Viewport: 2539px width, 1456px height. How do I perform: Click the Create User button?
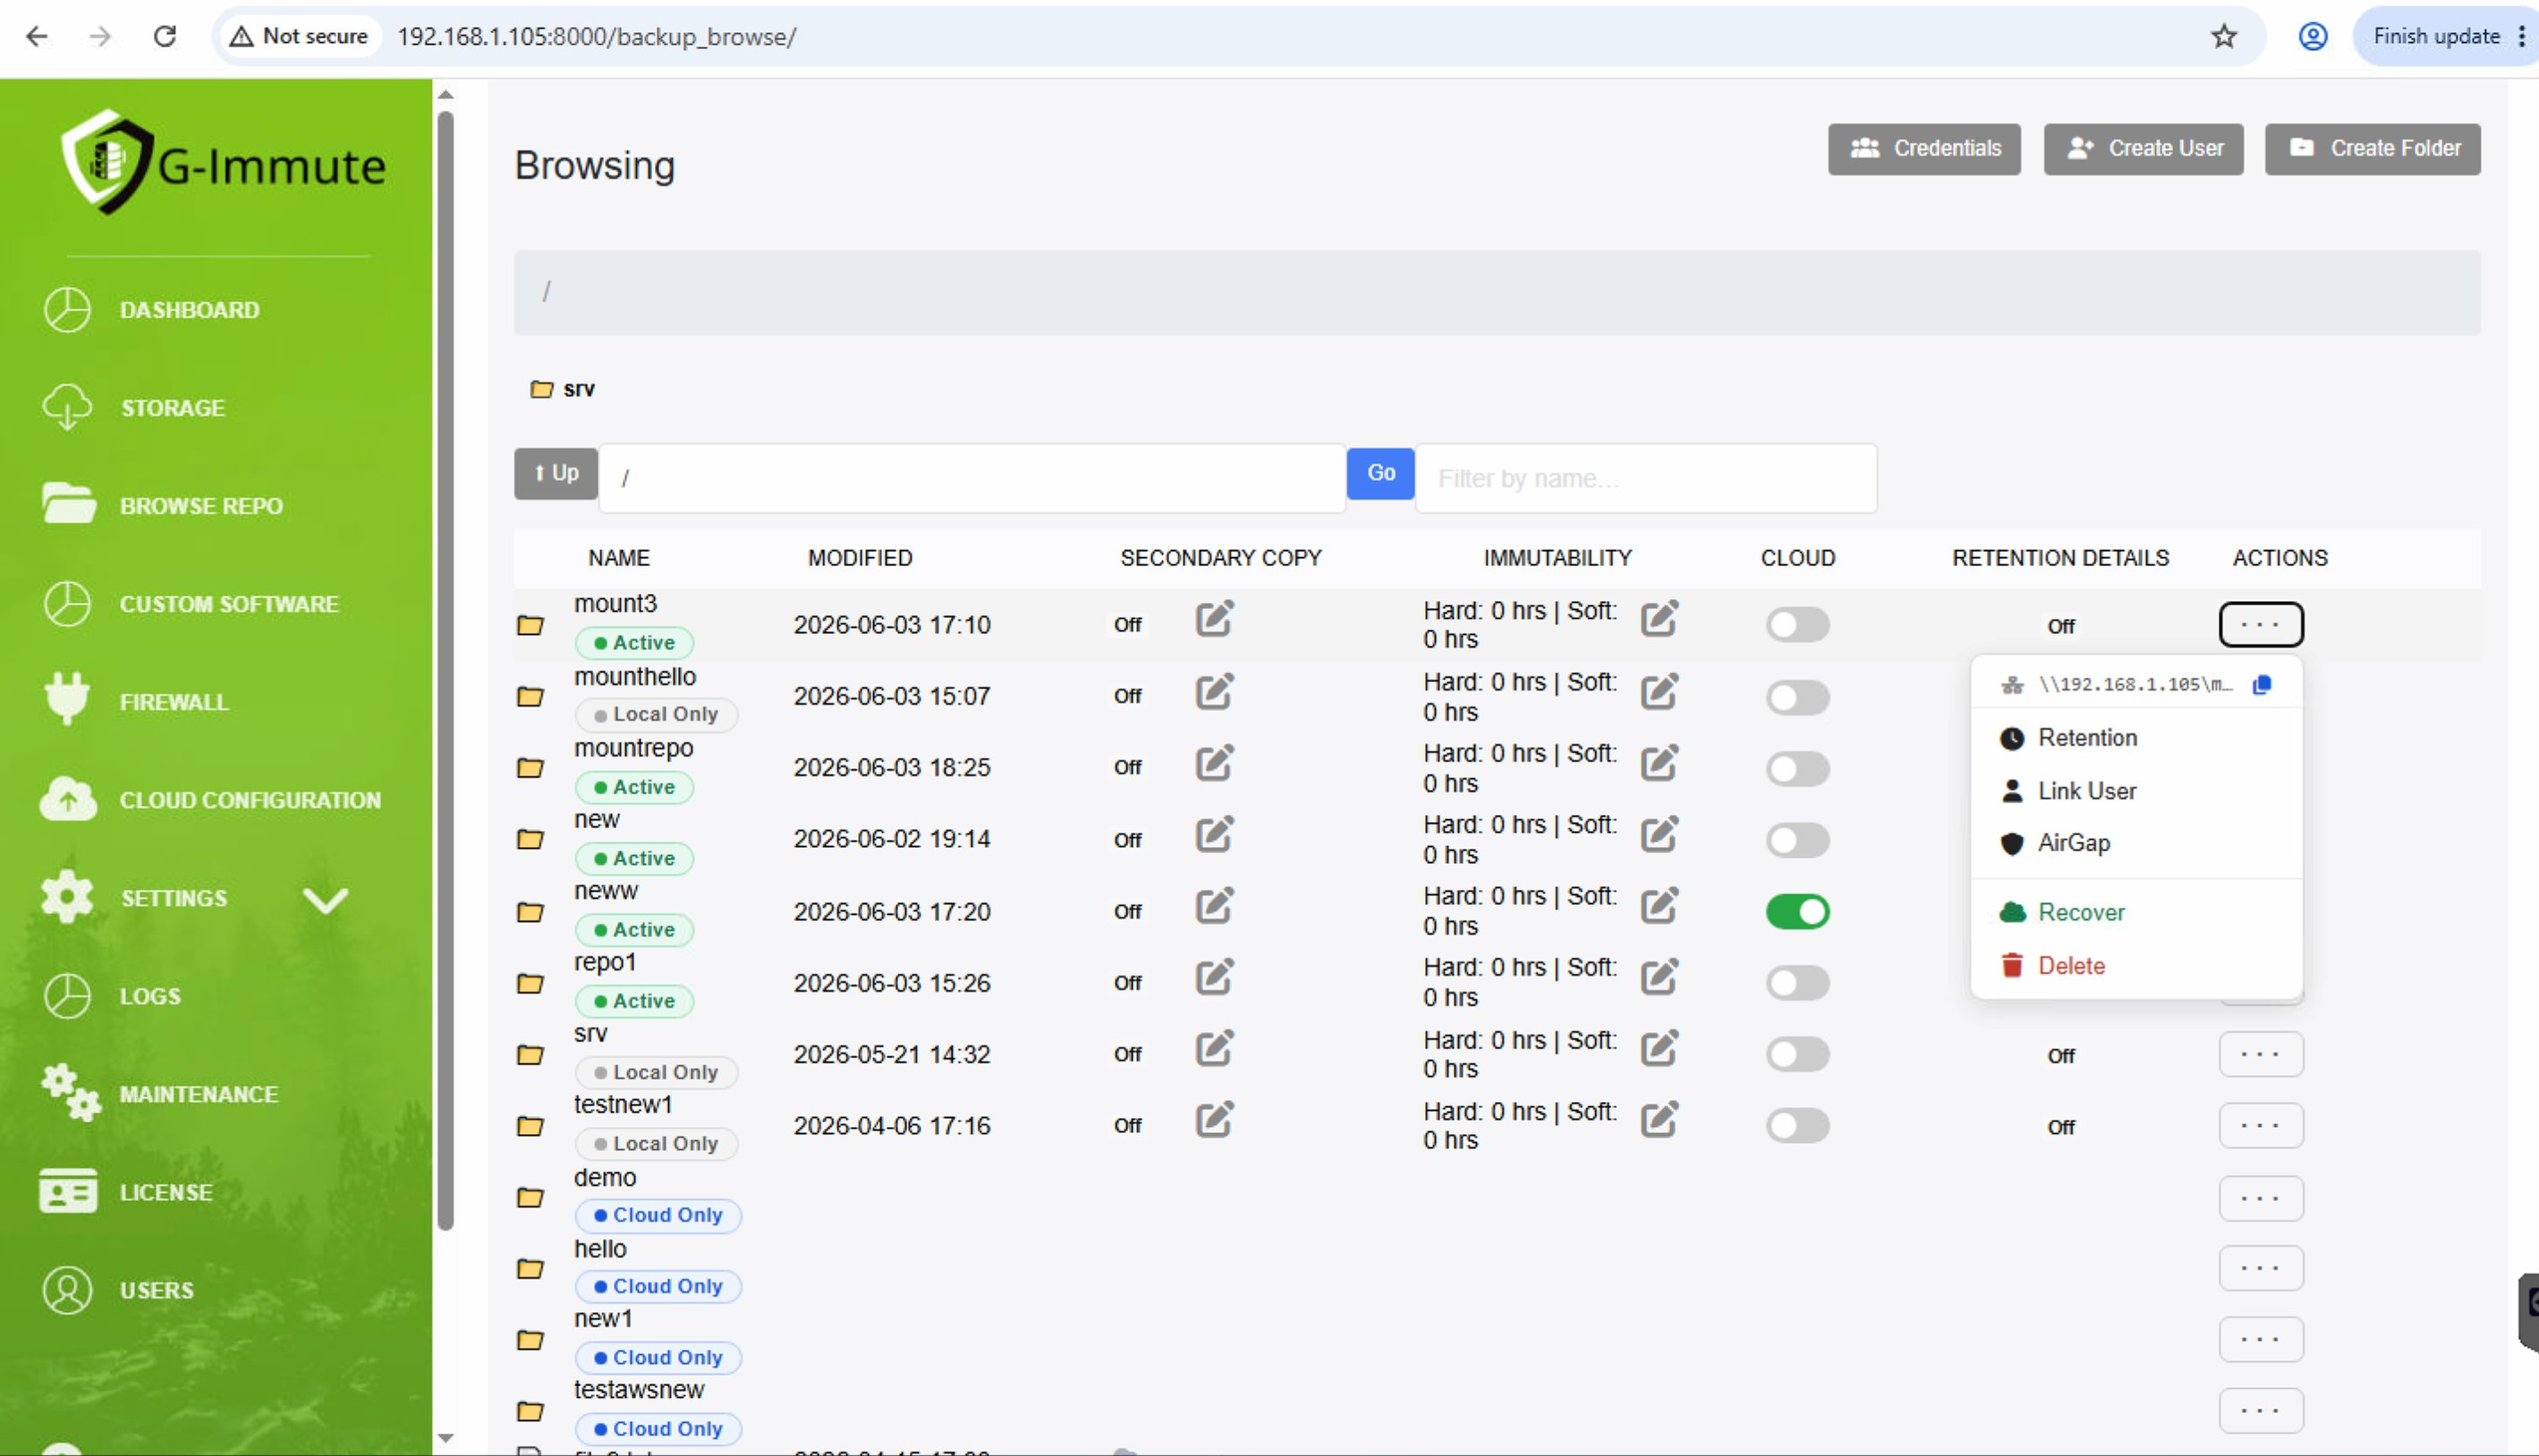pyautogui.click(x=2143, y=149)
